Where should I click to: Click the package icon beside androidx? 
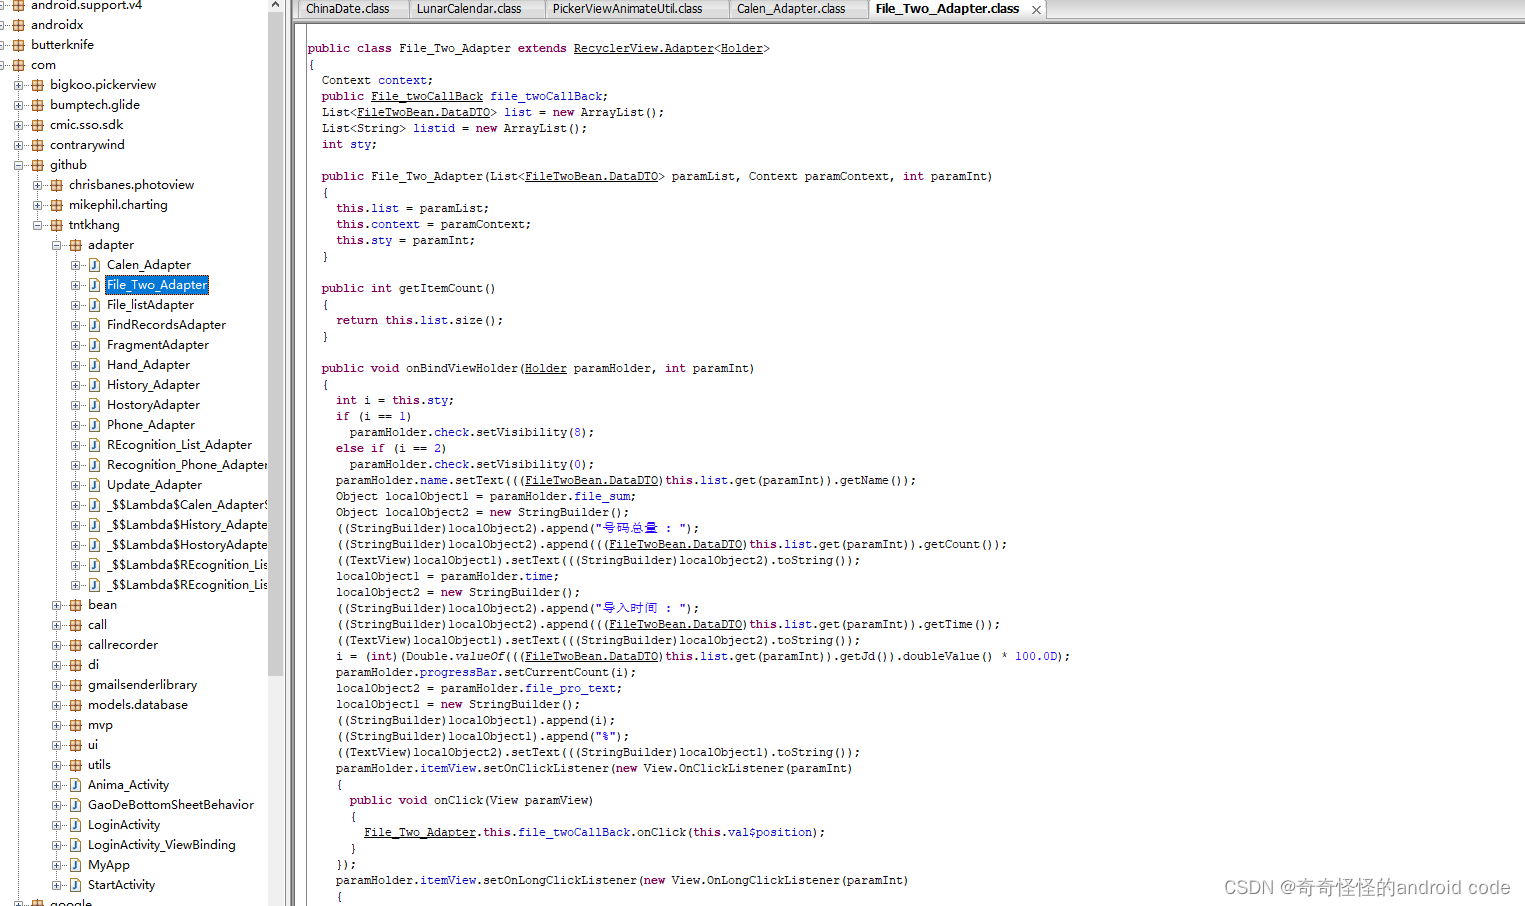[x=18, y=25]
